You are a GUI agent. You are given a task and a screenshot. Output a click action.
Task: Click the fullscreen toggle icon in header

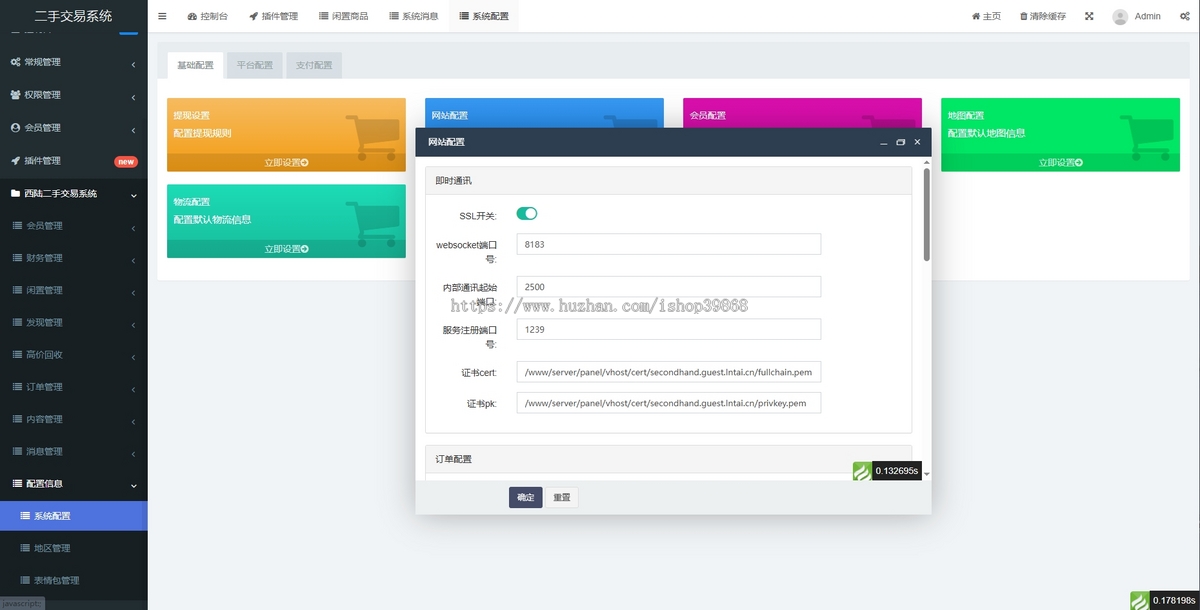tap(1089, 16)
